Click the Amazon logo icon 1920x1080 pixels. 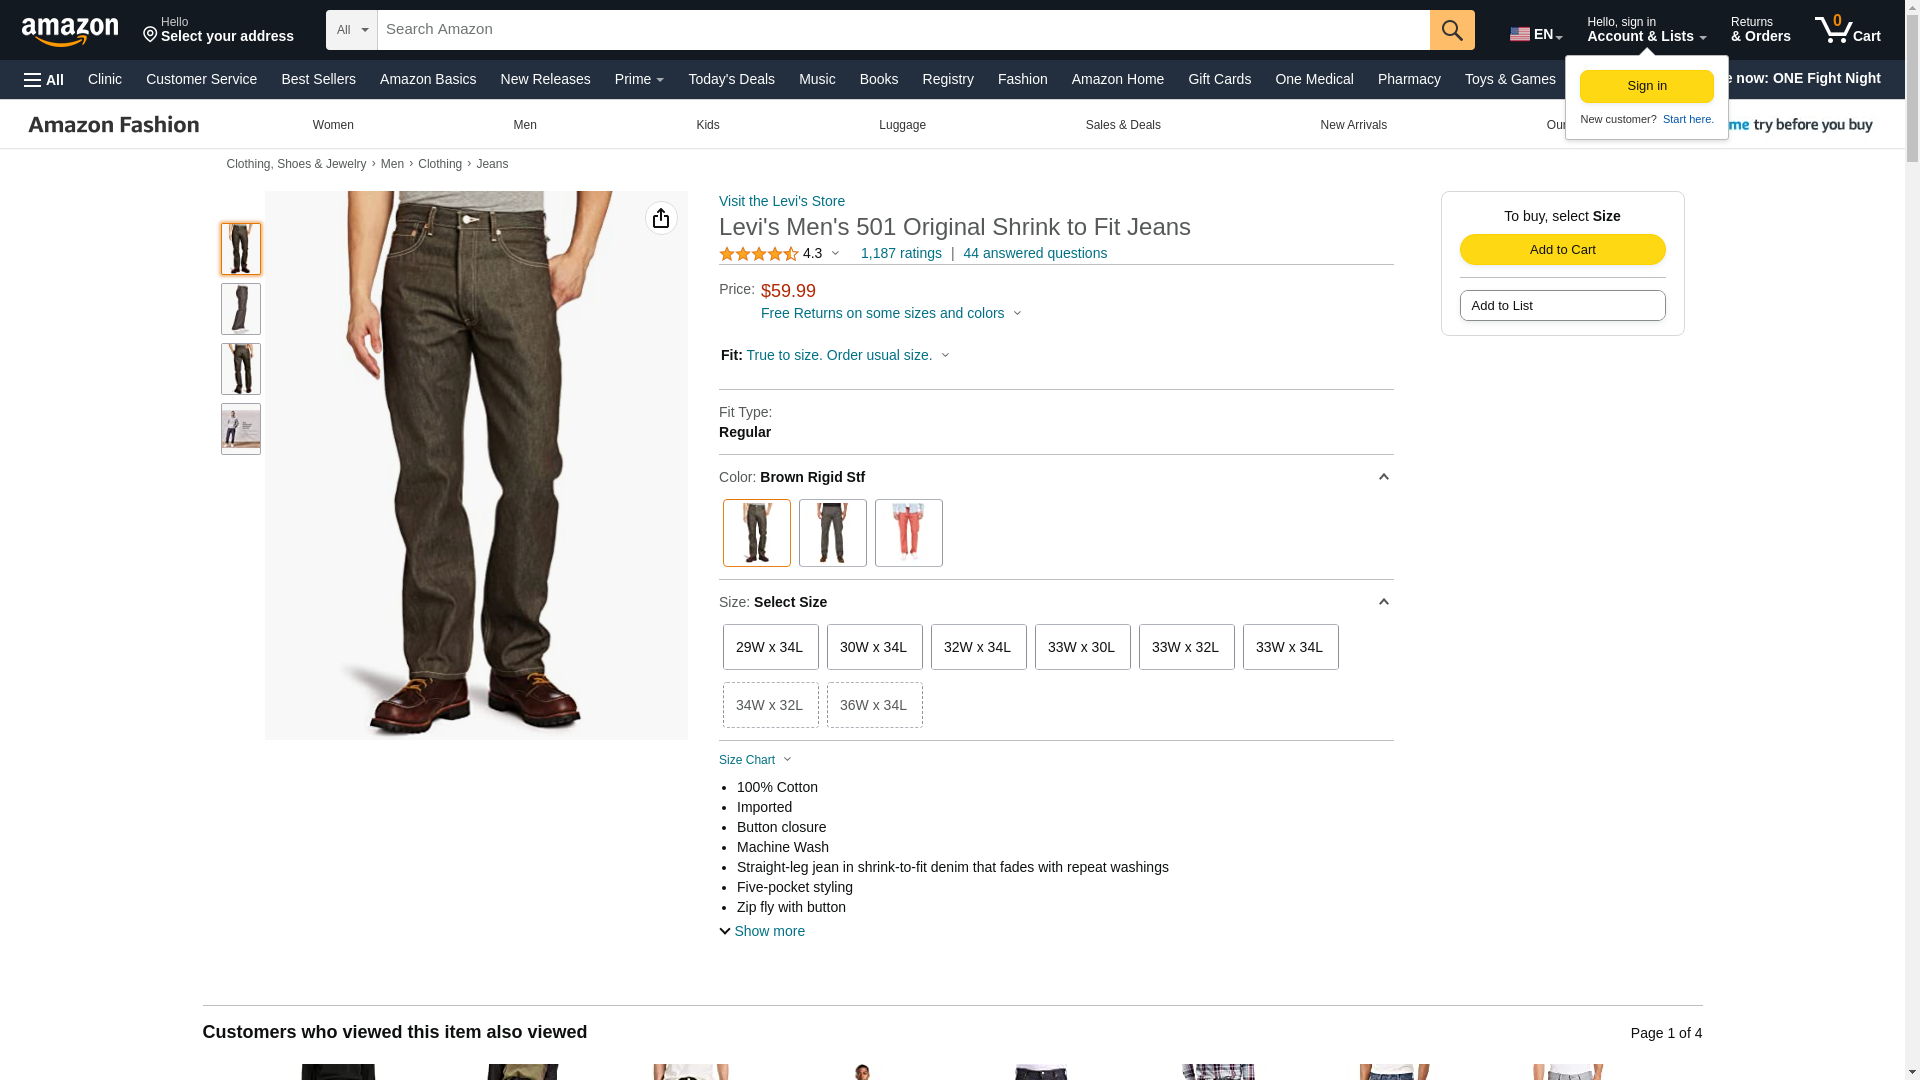70,31
